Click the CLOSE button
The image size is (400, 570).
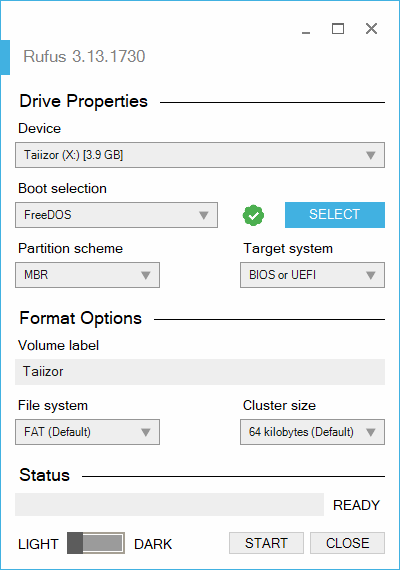point(347,543)
